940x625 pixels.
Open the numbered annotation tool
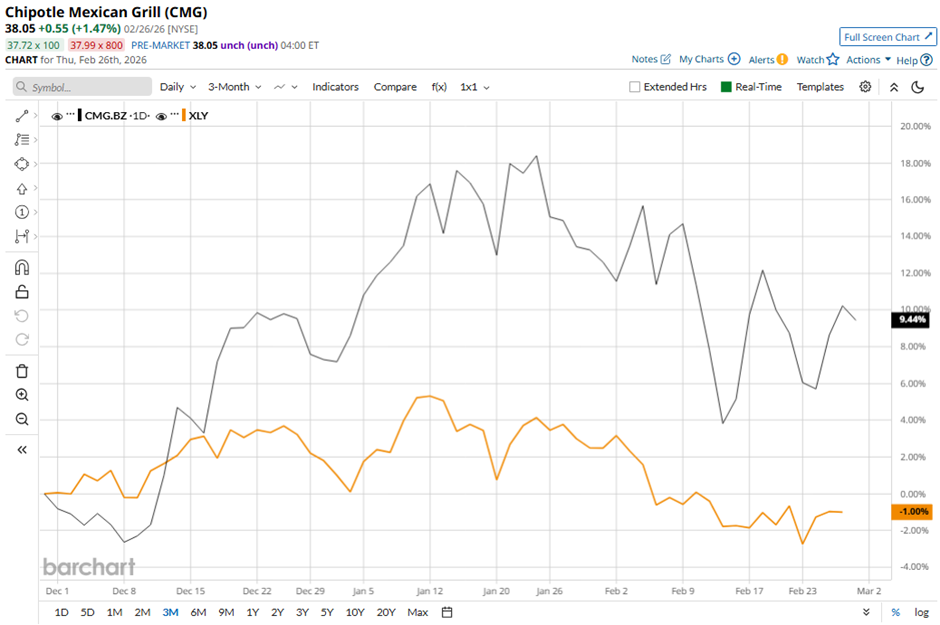(22, 212)
